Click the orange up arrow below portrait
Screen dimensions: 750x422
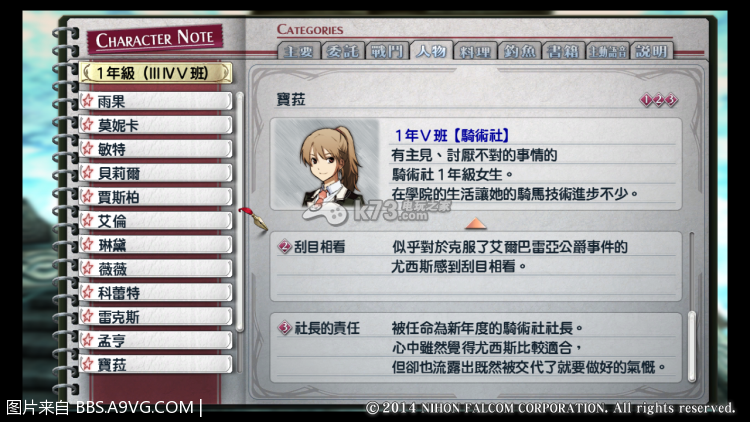click(x=475, y=223)
